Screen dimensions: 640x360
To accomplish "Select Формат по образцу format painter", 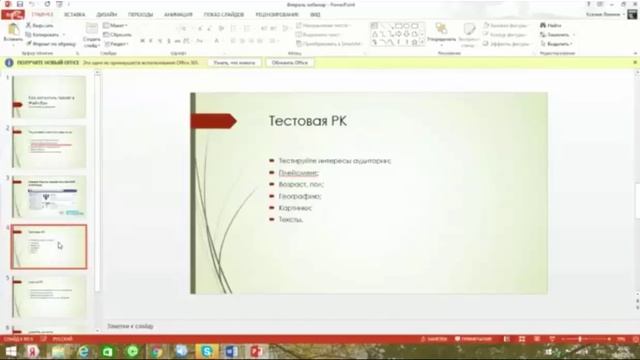I will point(51,44).
